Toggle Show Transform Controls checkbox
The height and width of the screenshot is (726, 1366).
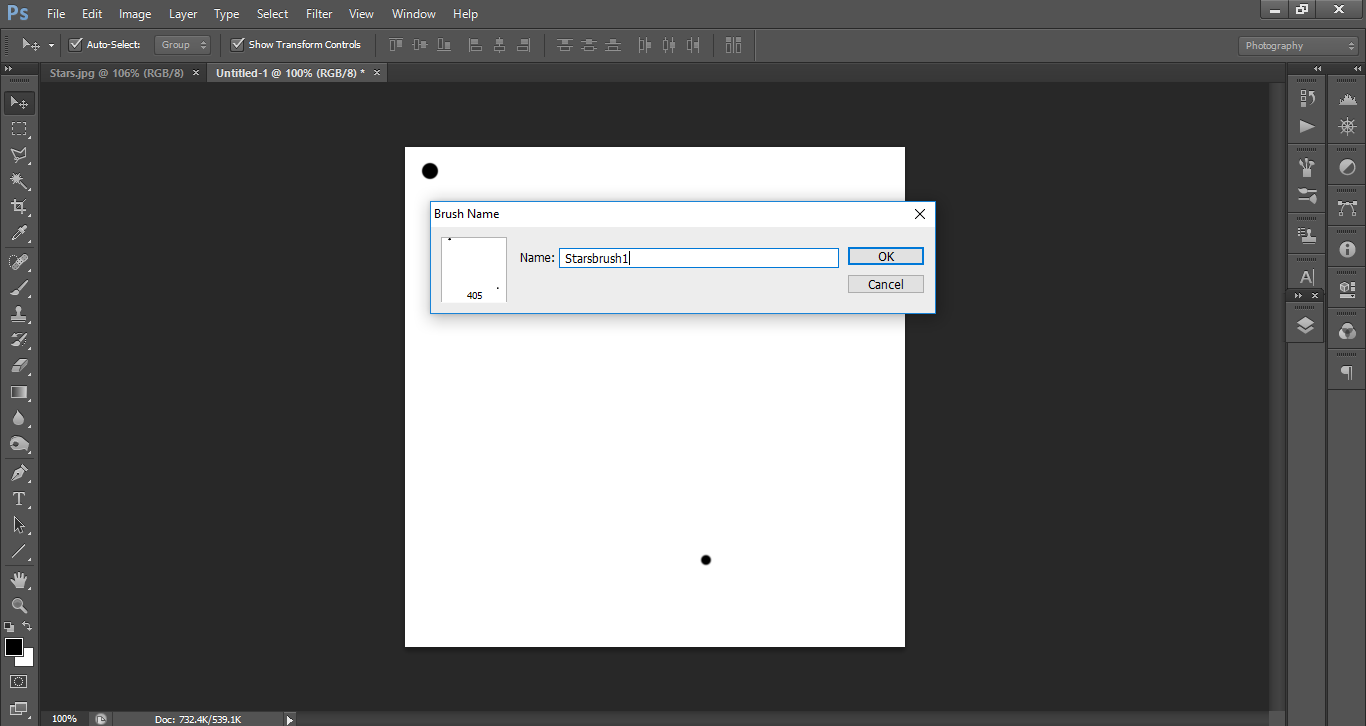[x=237, y=44]
